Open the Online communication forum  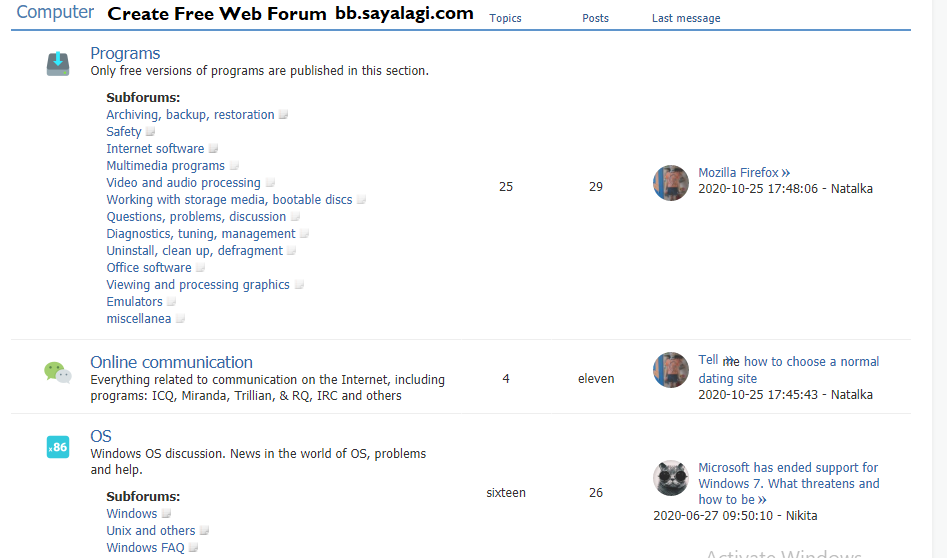click(x=171, y=362)
